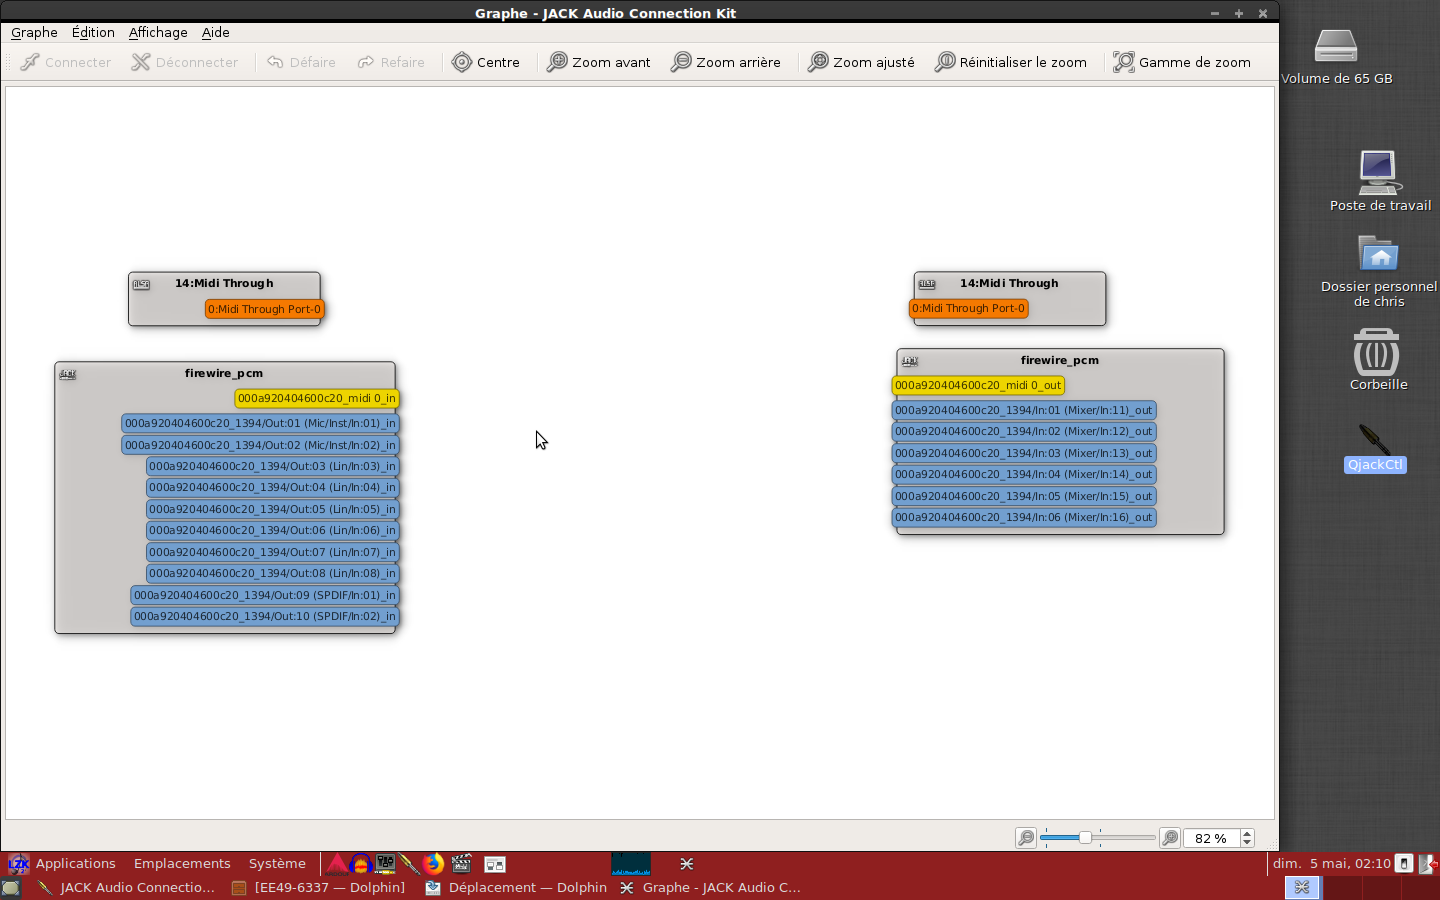Select the right 14:Midi Through node title
1440x900 pixels.
coord(1009,283)
